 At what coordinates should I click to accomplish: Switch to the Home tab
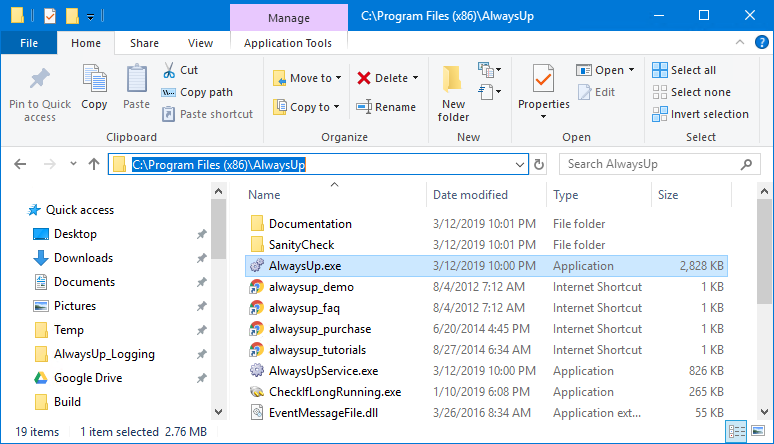[x=86, y=43]
